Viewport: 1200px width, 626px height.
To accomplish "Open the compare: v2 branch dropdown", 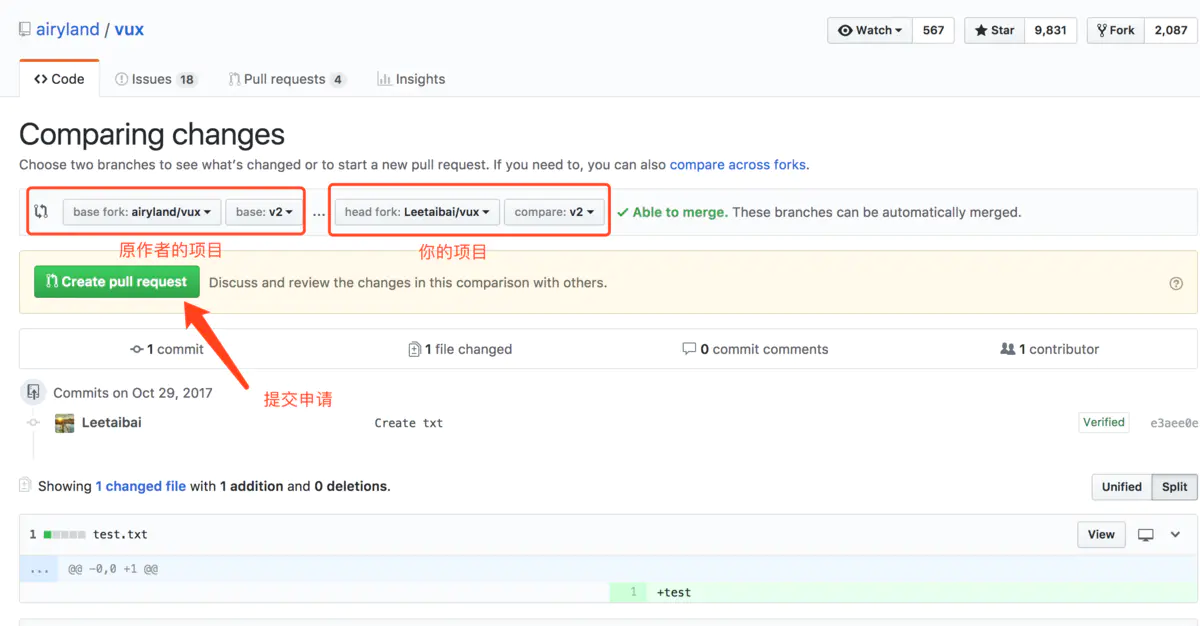I will (555, 211).
